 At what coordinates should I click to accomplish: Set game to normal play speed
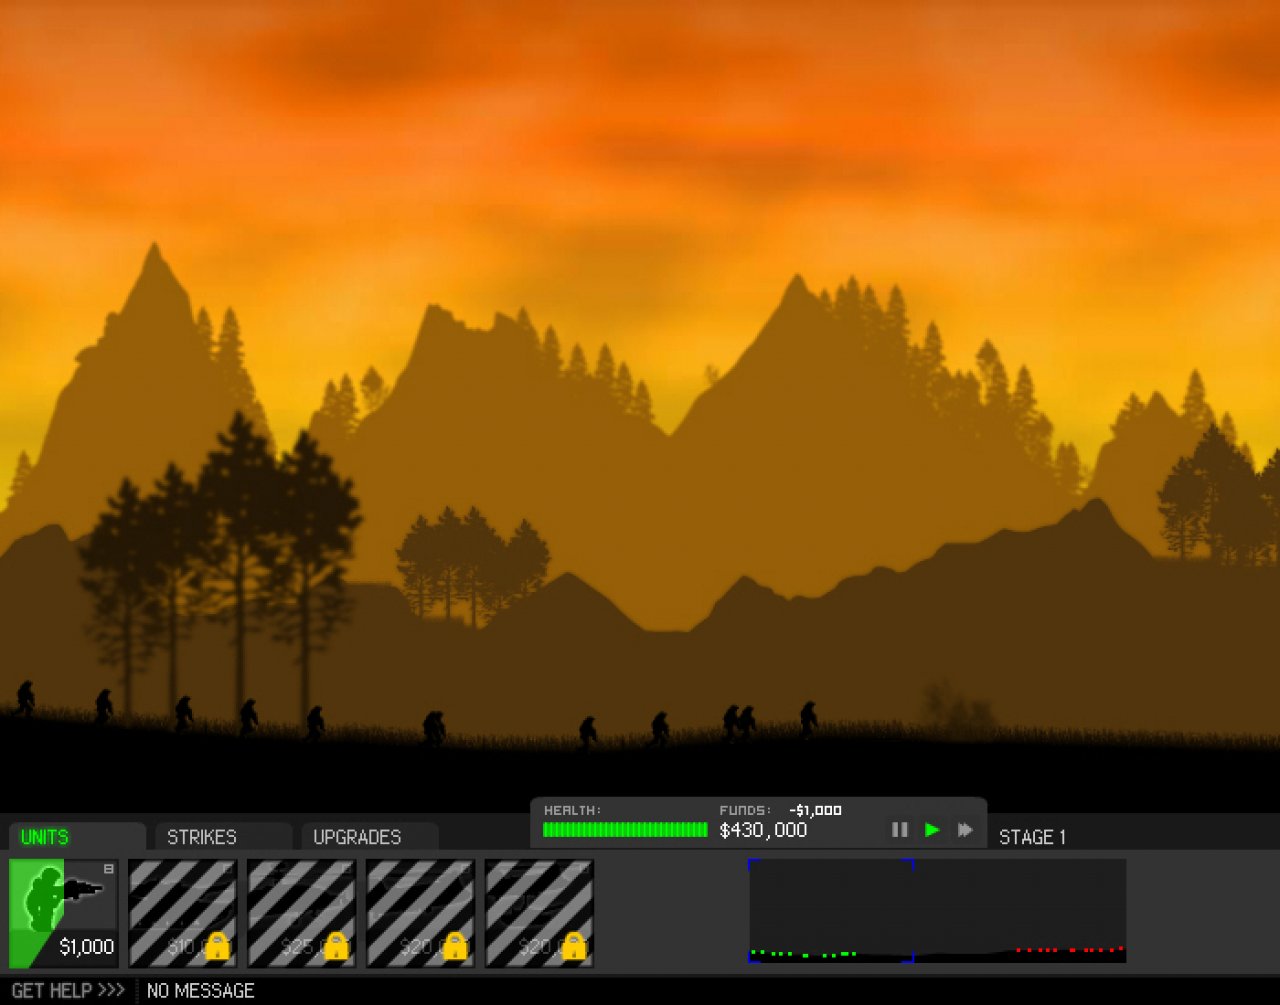(x=932, y=829)
